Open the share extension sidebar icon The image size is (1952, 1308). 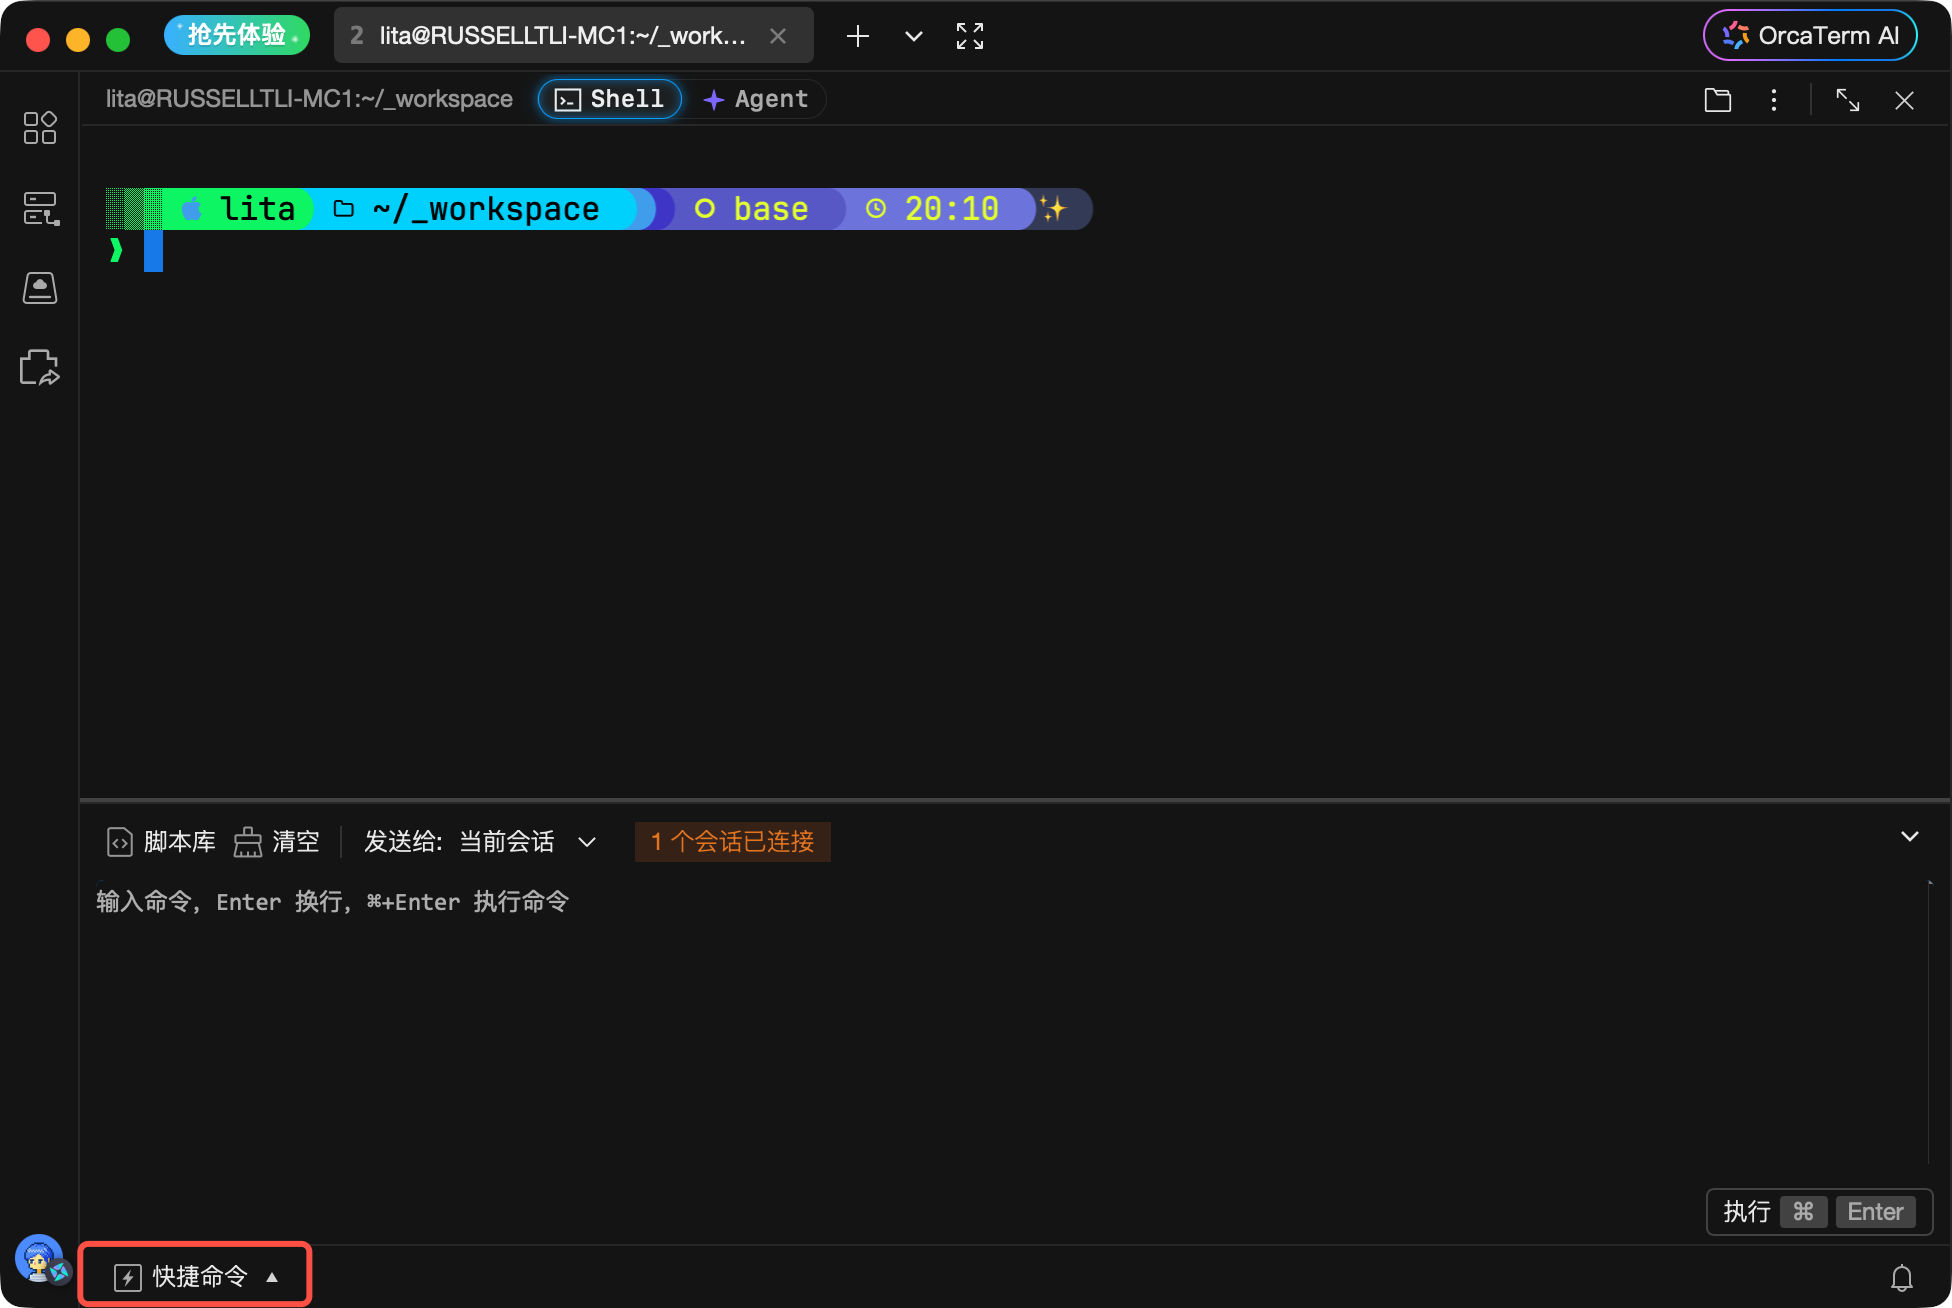pyautogui.click(x=40, y=368)
